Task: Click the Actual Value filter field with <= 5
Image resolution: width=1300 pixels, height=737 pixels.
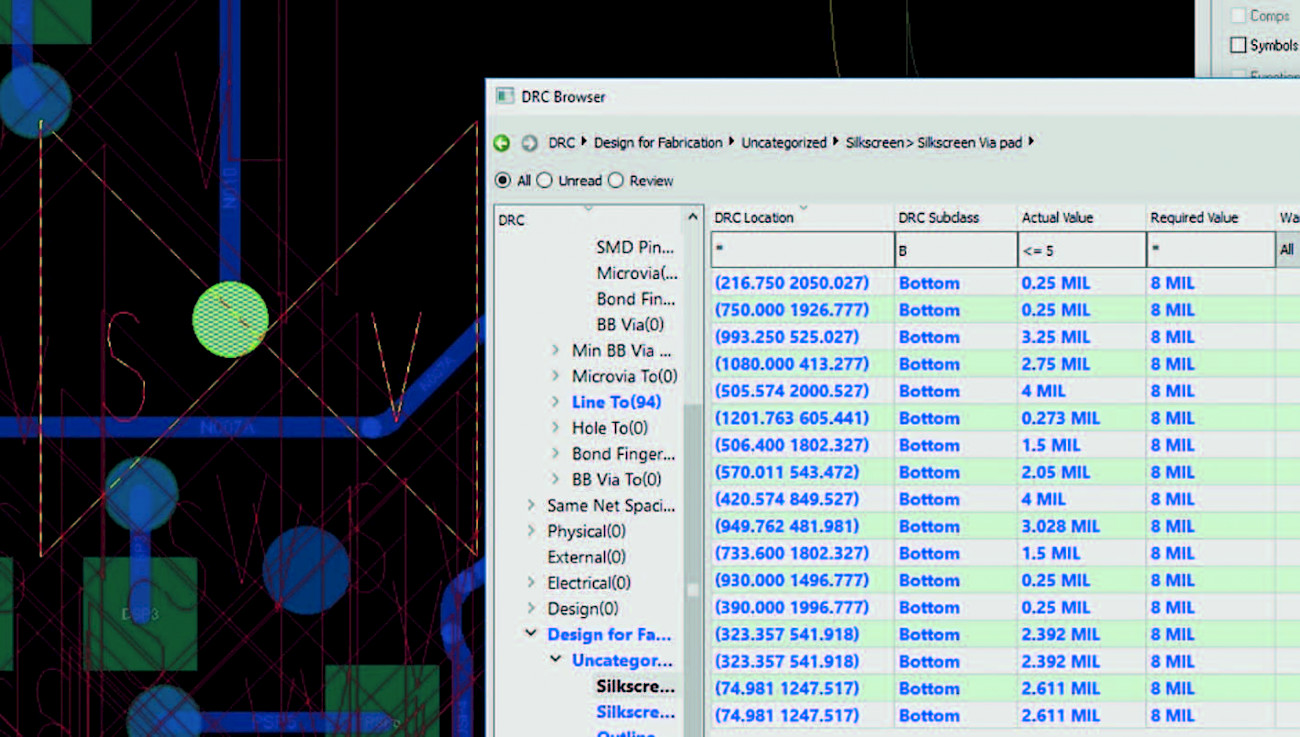Action: click(1081, 250)
